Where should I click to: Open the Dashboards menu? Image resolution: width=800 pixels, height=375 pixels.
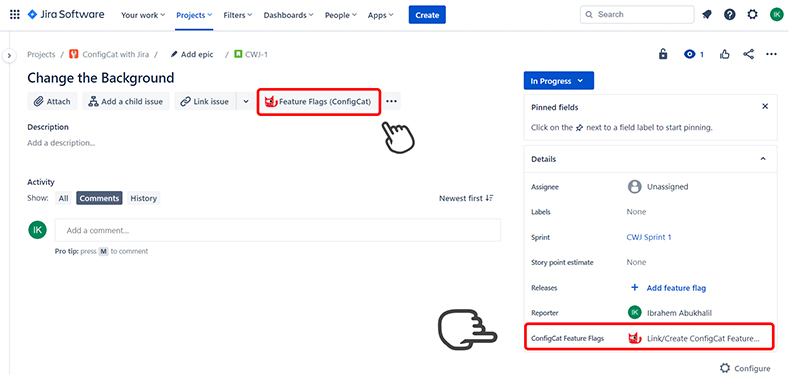pyautogui.click(x=288, y=15)
